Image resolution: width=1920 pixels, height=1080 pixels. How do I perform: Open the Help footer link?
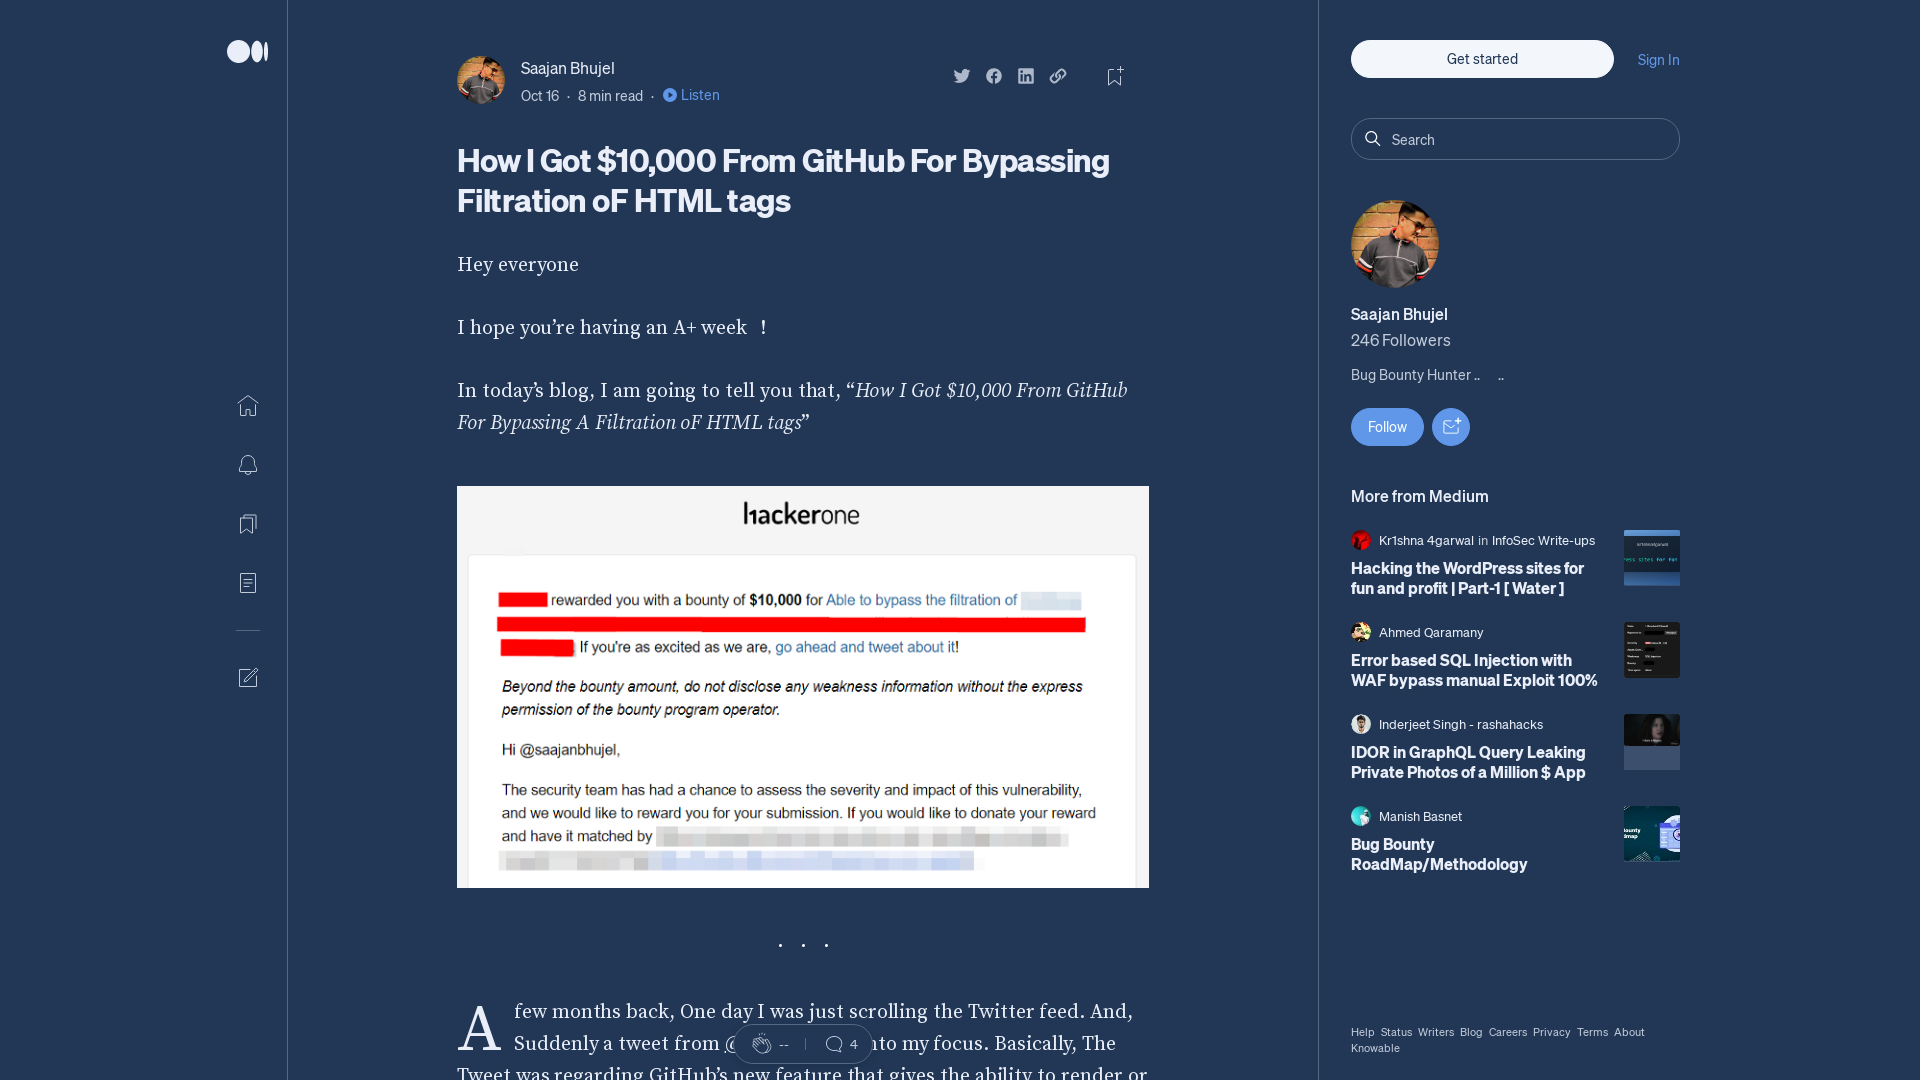tap(1361, 1032)
